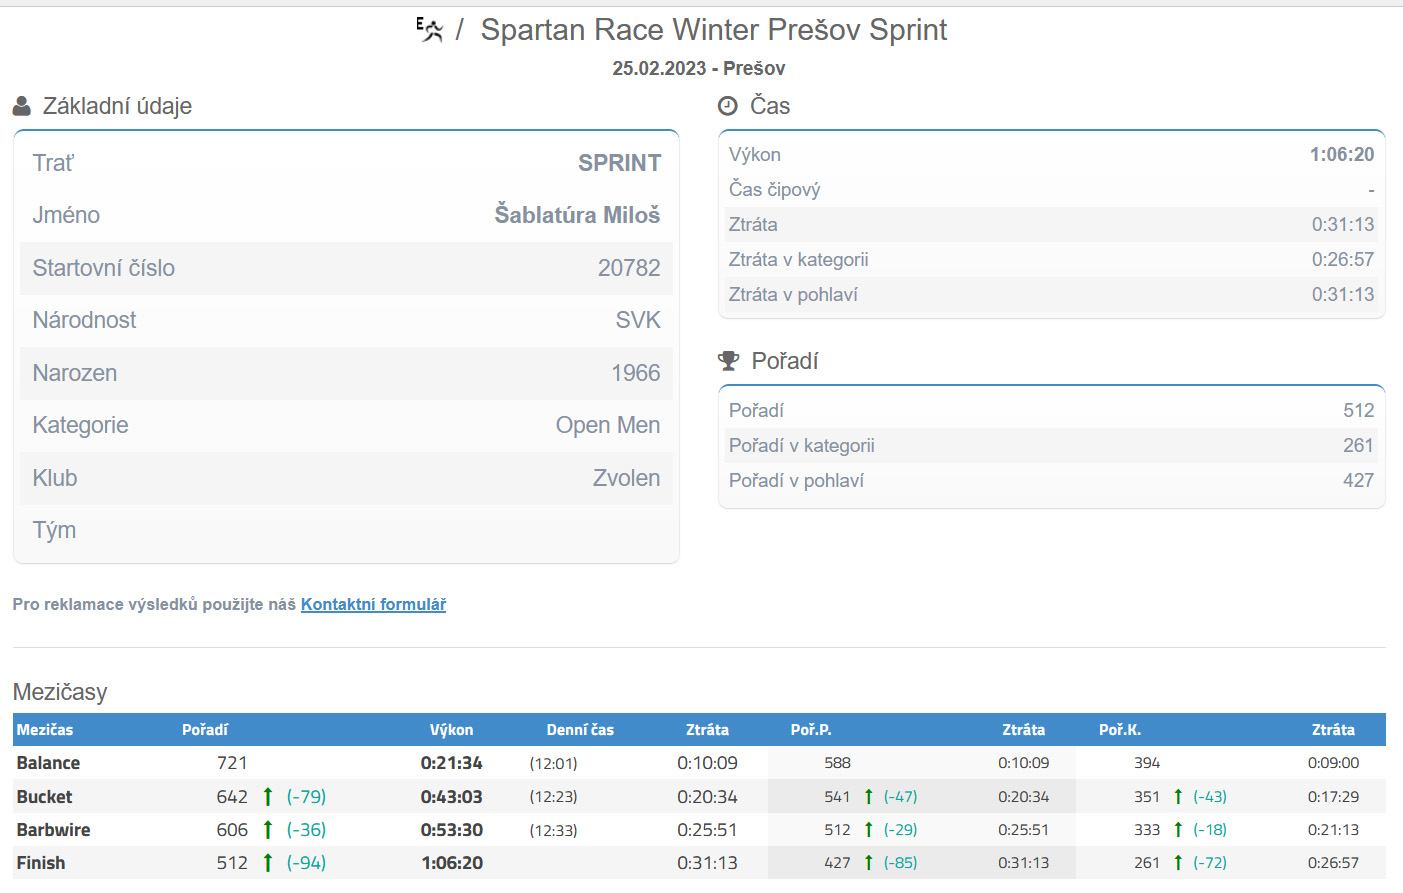Viewport: 1403px width, 893px height.
Task: Click the Čas čipový row label
Action: [x=775, y=190]
